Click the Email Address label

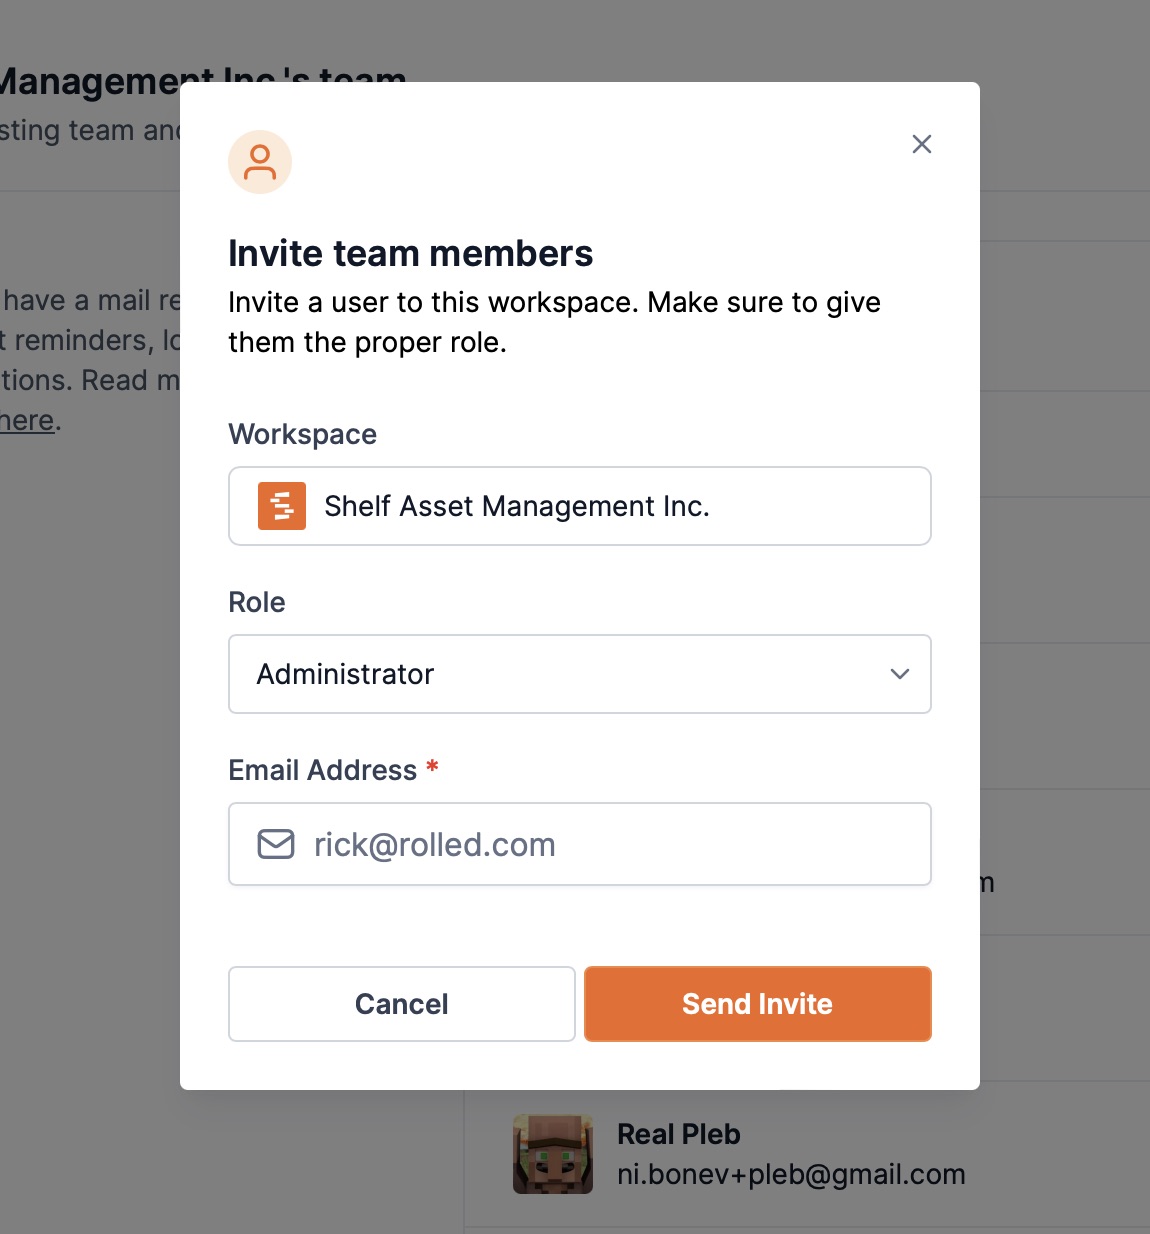[x=322, y=770]
